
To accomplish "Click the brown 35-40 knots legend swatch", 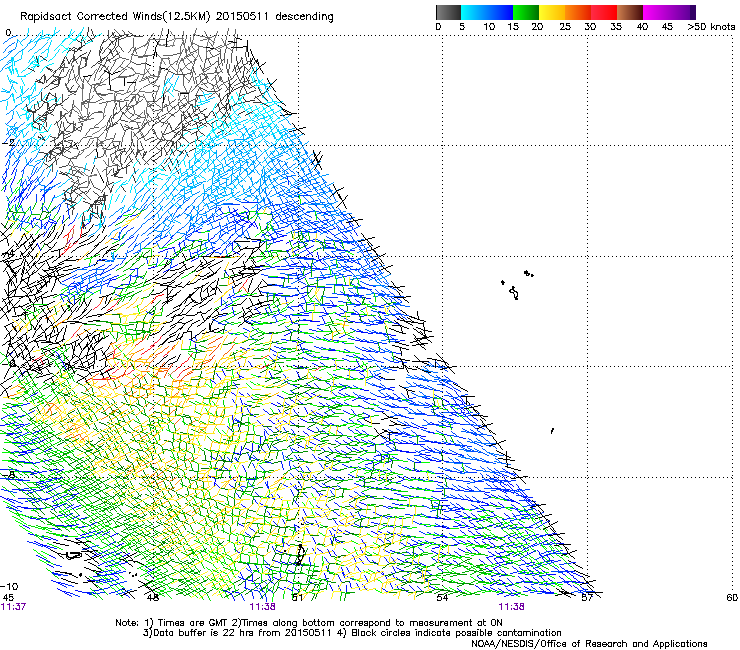I will tap(630, 12).
